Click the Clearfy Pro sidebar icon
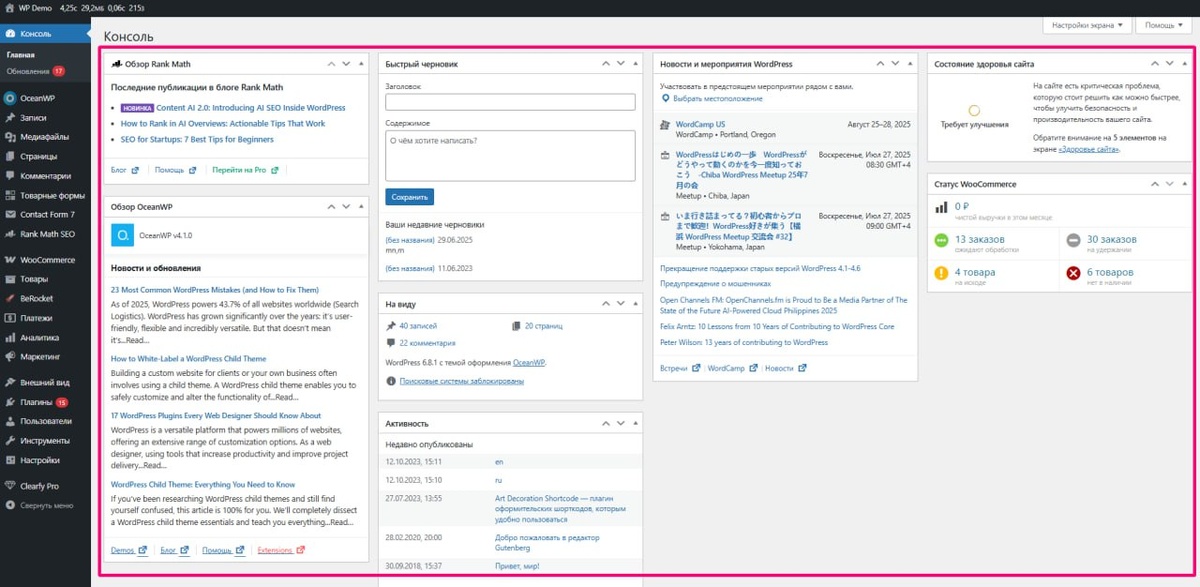This screenshot has height=587, width=1200. 10,486
